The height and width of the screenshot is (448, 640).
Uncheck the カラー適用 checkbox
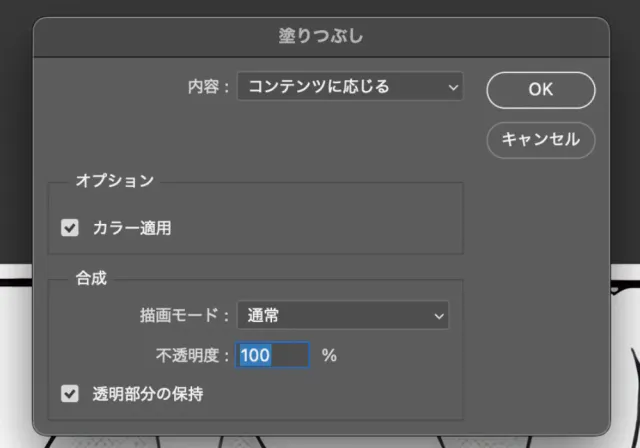tap(70, 228)
